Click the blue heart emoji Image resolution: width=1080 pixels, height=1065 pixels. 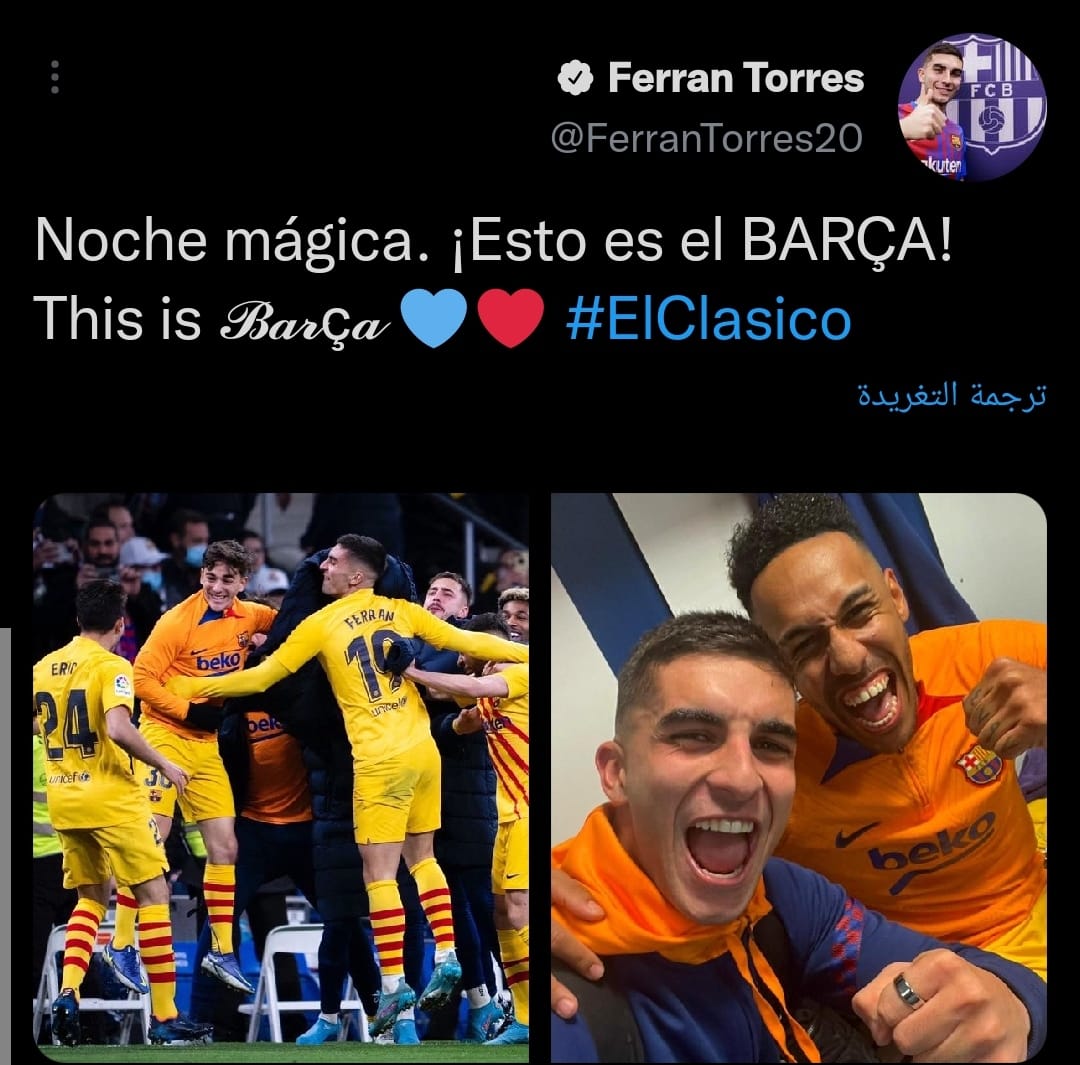[x=434, y=318]
